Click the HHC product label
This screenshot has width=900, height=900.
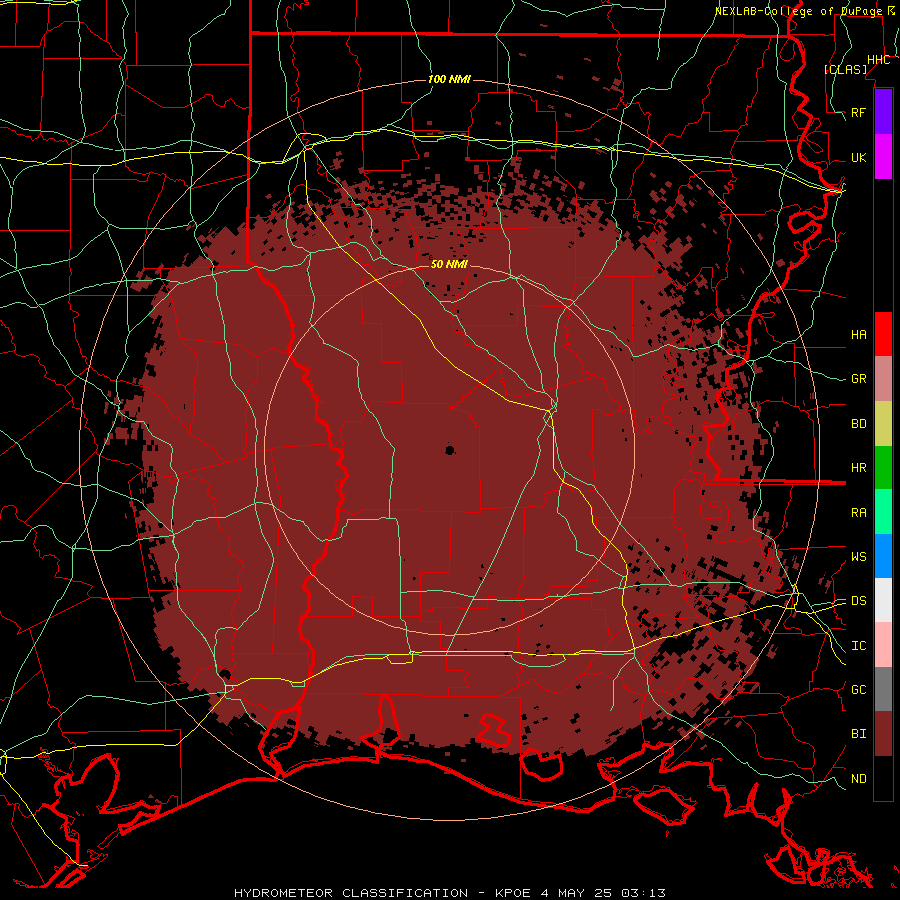pos(878,60)
